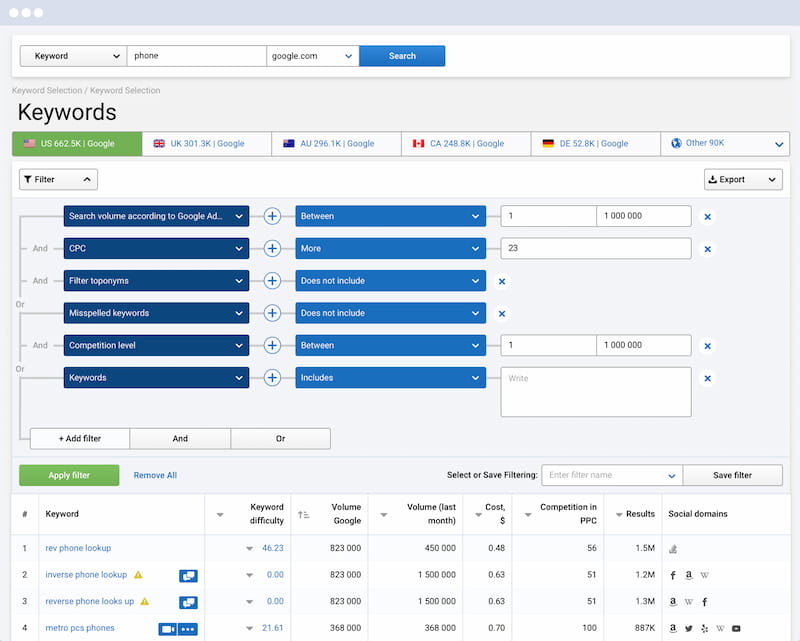Click the Remove All link
This screenshot has height=641, width=800.
[155, 476]
